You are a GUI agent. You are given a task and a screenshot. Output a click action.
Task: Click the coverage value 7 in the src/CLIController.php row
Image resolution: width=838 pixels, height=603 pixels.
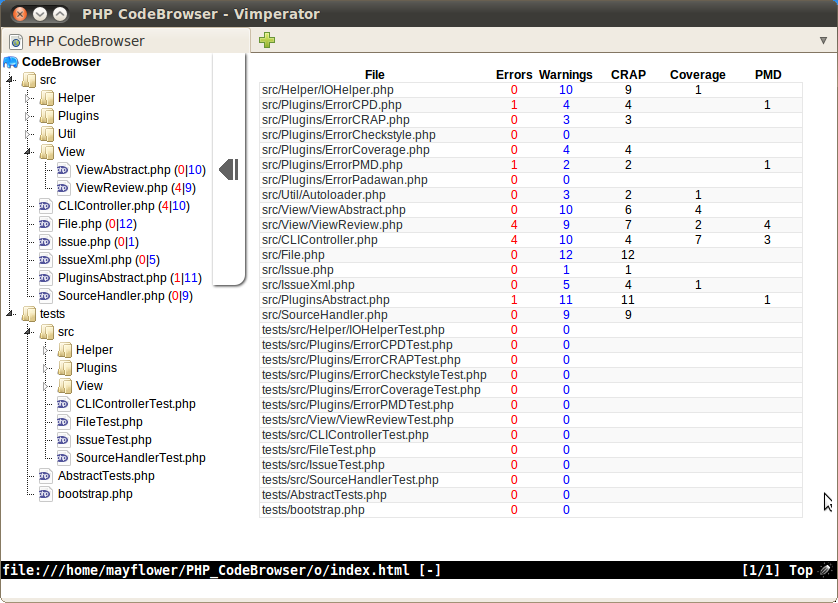pos(698,240)
